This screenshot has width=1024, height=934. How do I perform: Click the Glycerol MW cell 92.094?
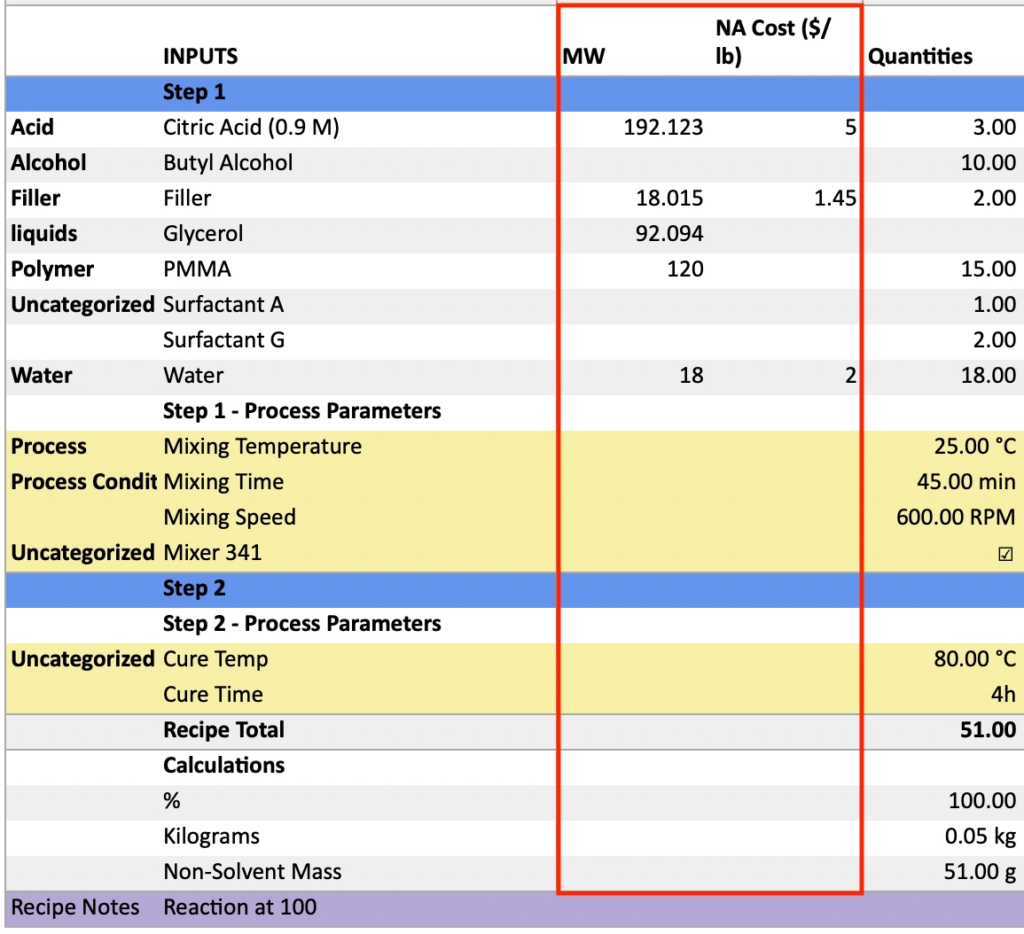[669, 234]
